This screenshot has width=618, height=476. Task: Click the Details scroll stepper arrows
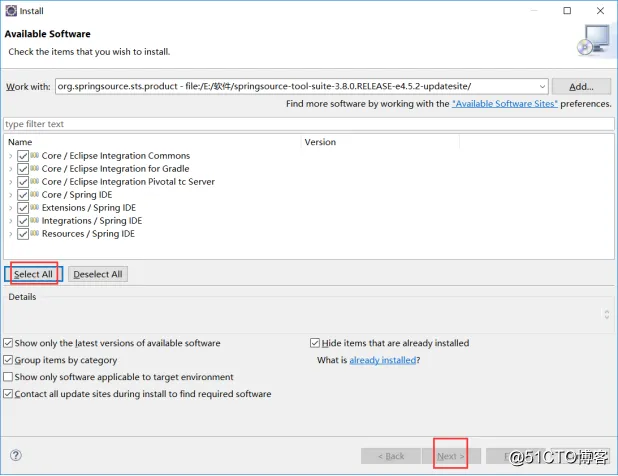coord(607,314)
